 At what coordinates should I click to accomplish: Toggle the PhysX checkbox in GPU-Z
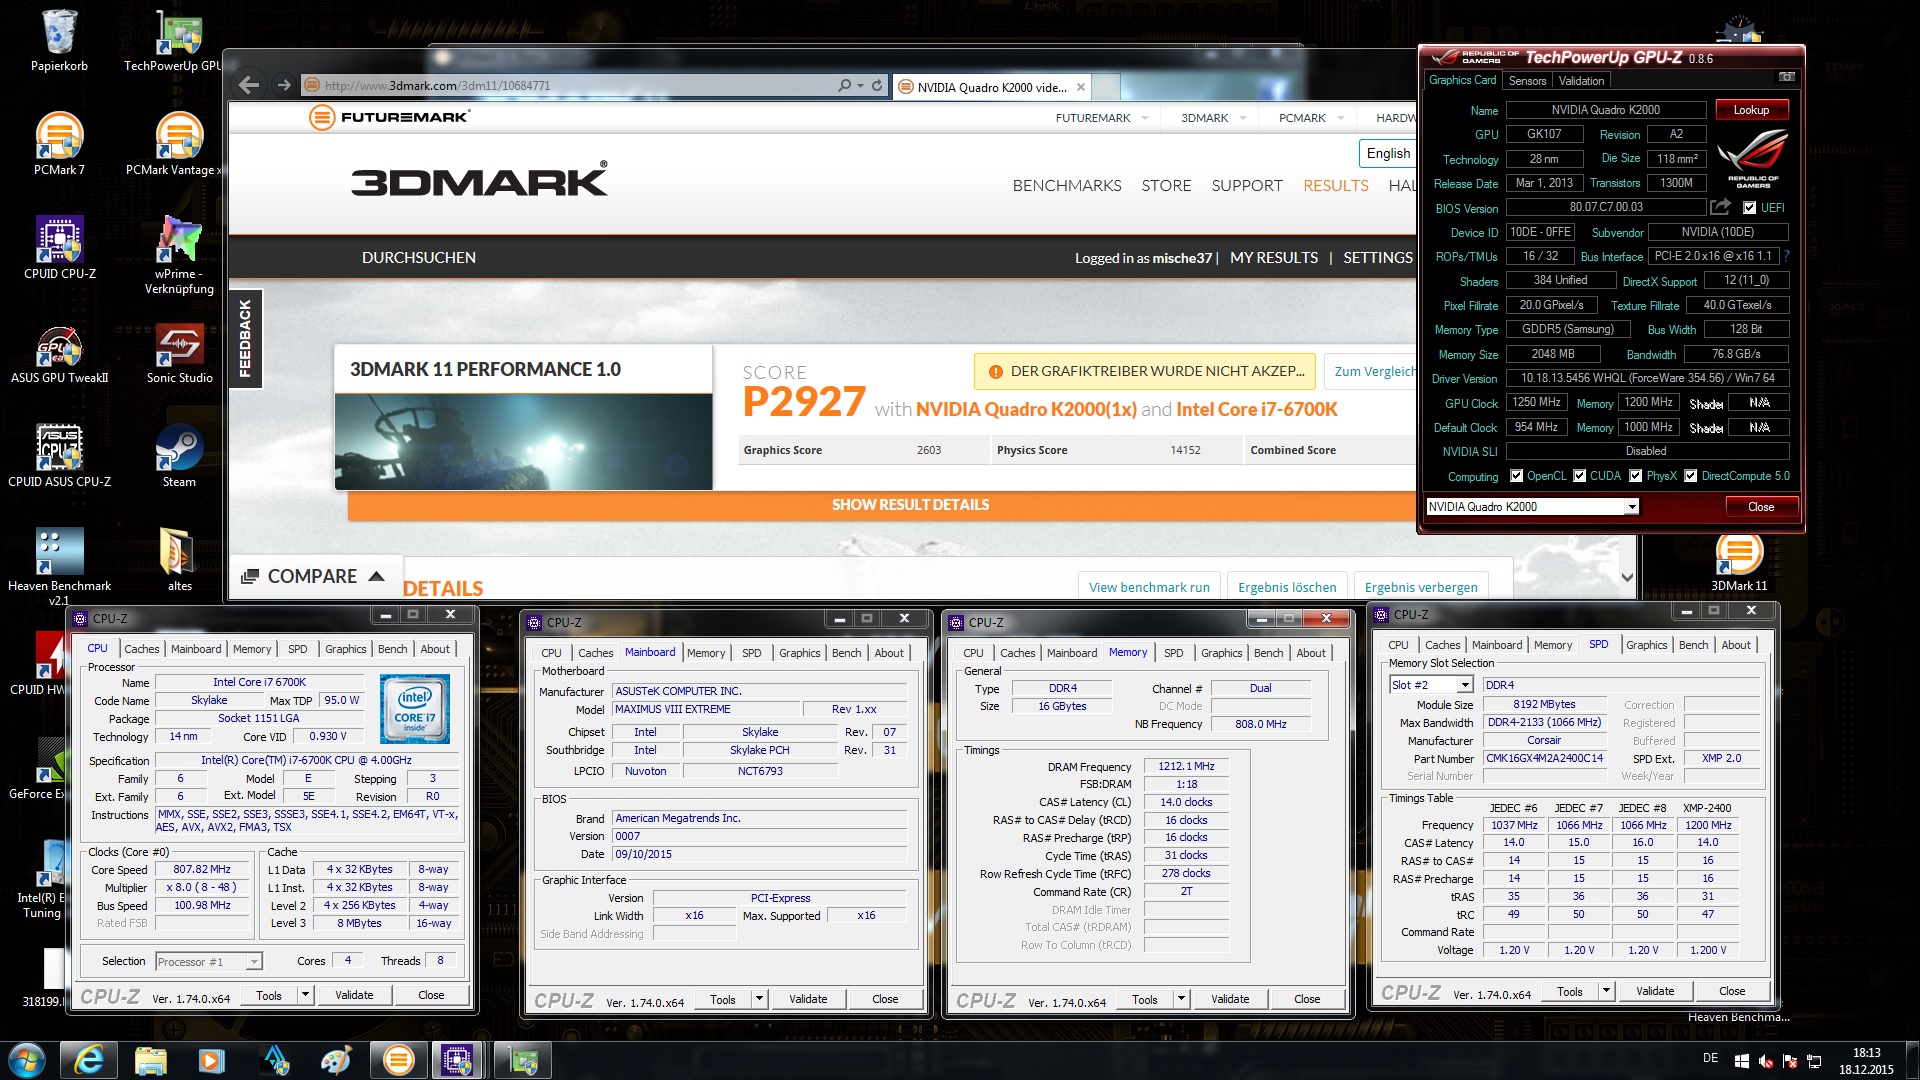click(1636, 476)
